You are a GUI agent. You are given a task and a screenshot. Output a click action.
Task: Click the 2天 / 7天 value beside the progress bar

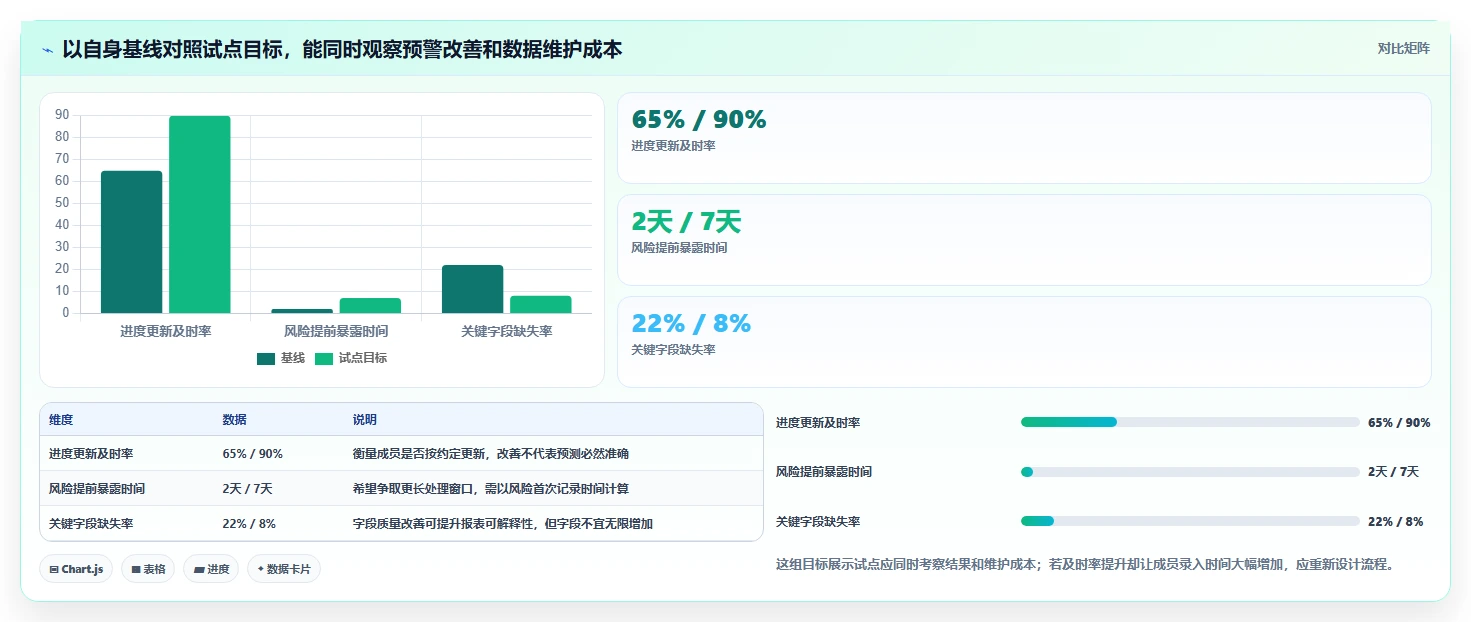1393,472
